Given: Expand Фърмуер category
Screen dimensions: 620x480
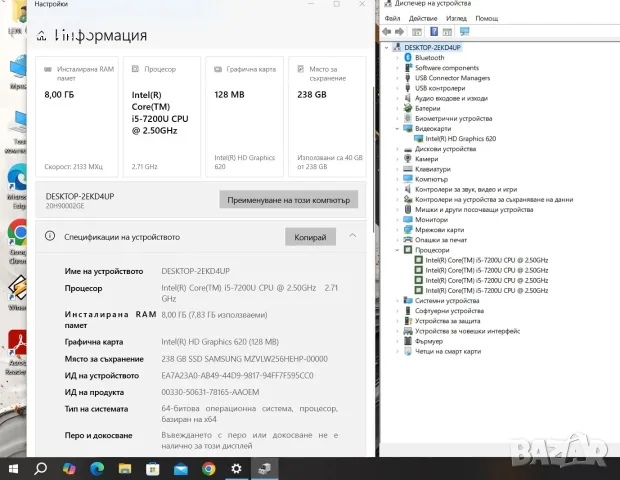Looking at the screenshot, I should [x=397, y=341].
